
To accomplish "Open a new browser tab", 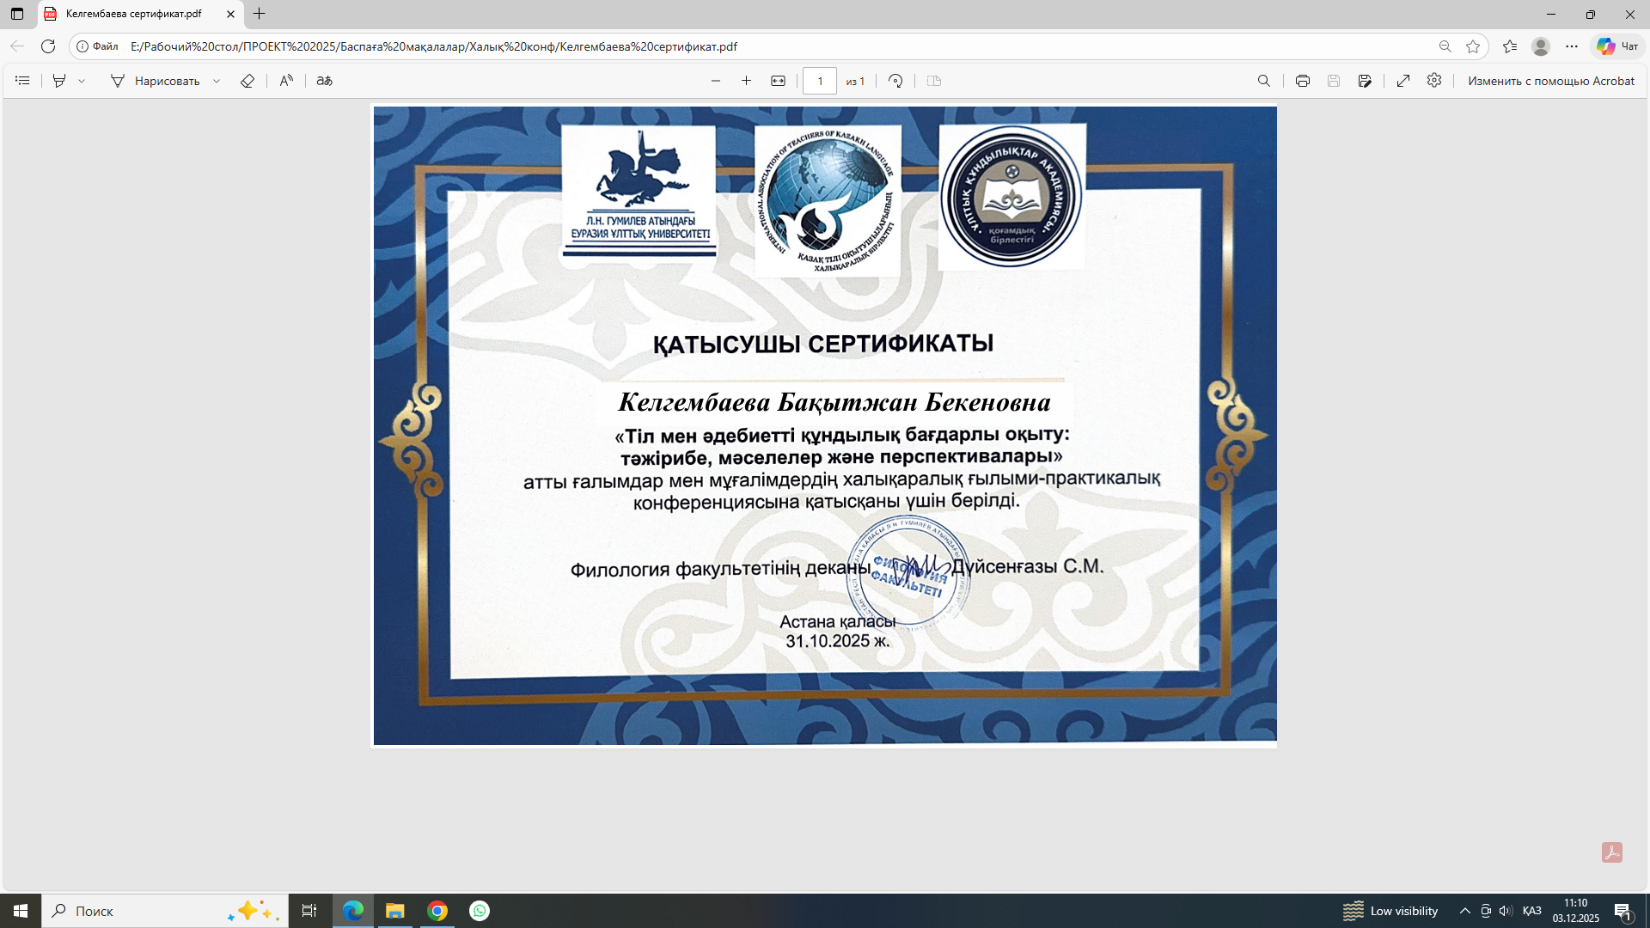I will pos(259,14).
